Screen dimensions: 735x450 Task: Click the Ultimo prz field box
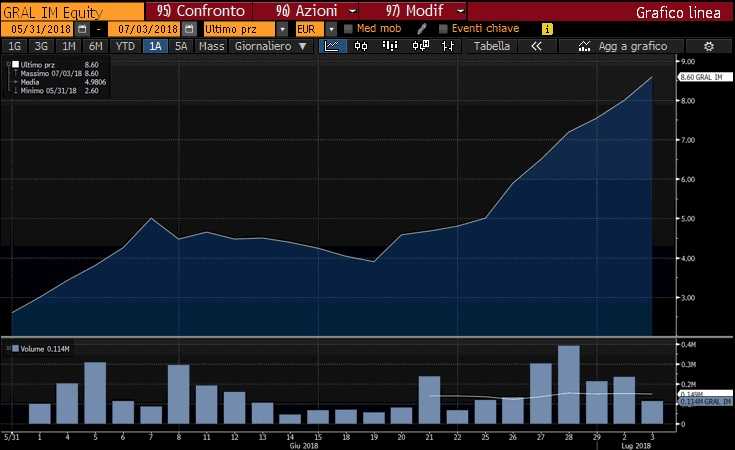tap(239, 29)
